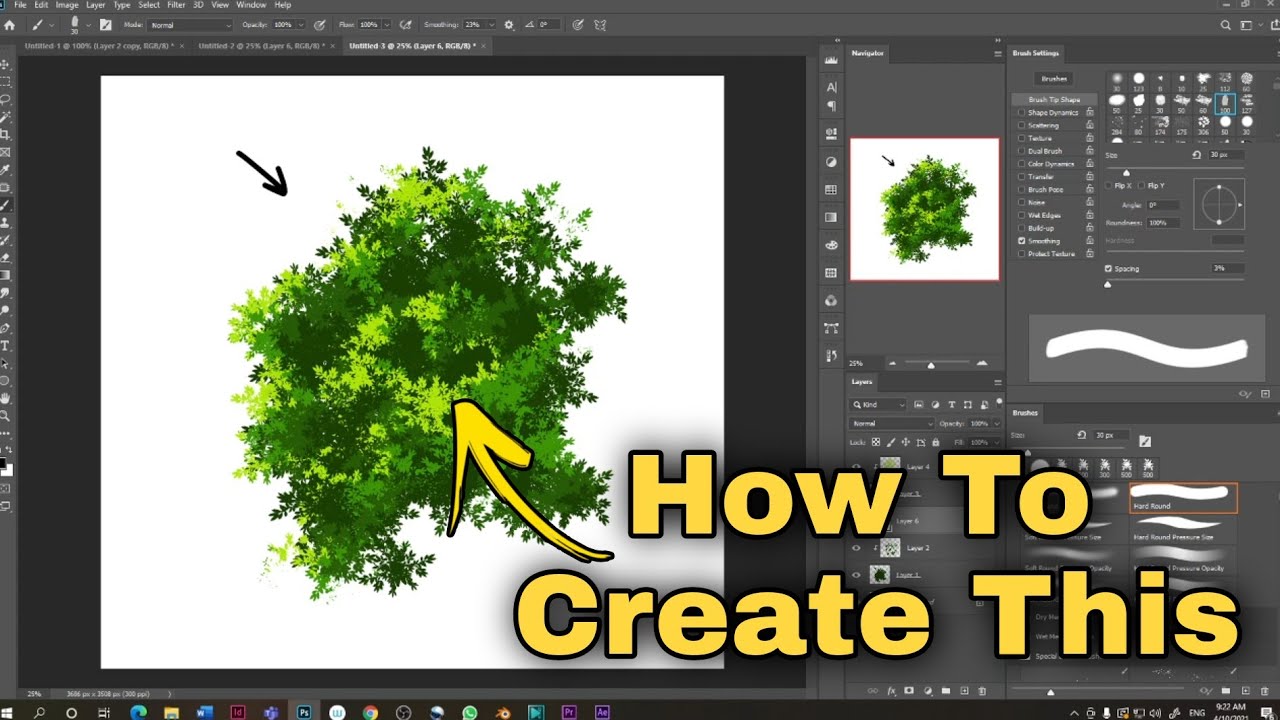The height and width of the screenshot is (720, 1280).
Task: Open the layer blend mode Normal dropdown
Action: click(891, 424)
